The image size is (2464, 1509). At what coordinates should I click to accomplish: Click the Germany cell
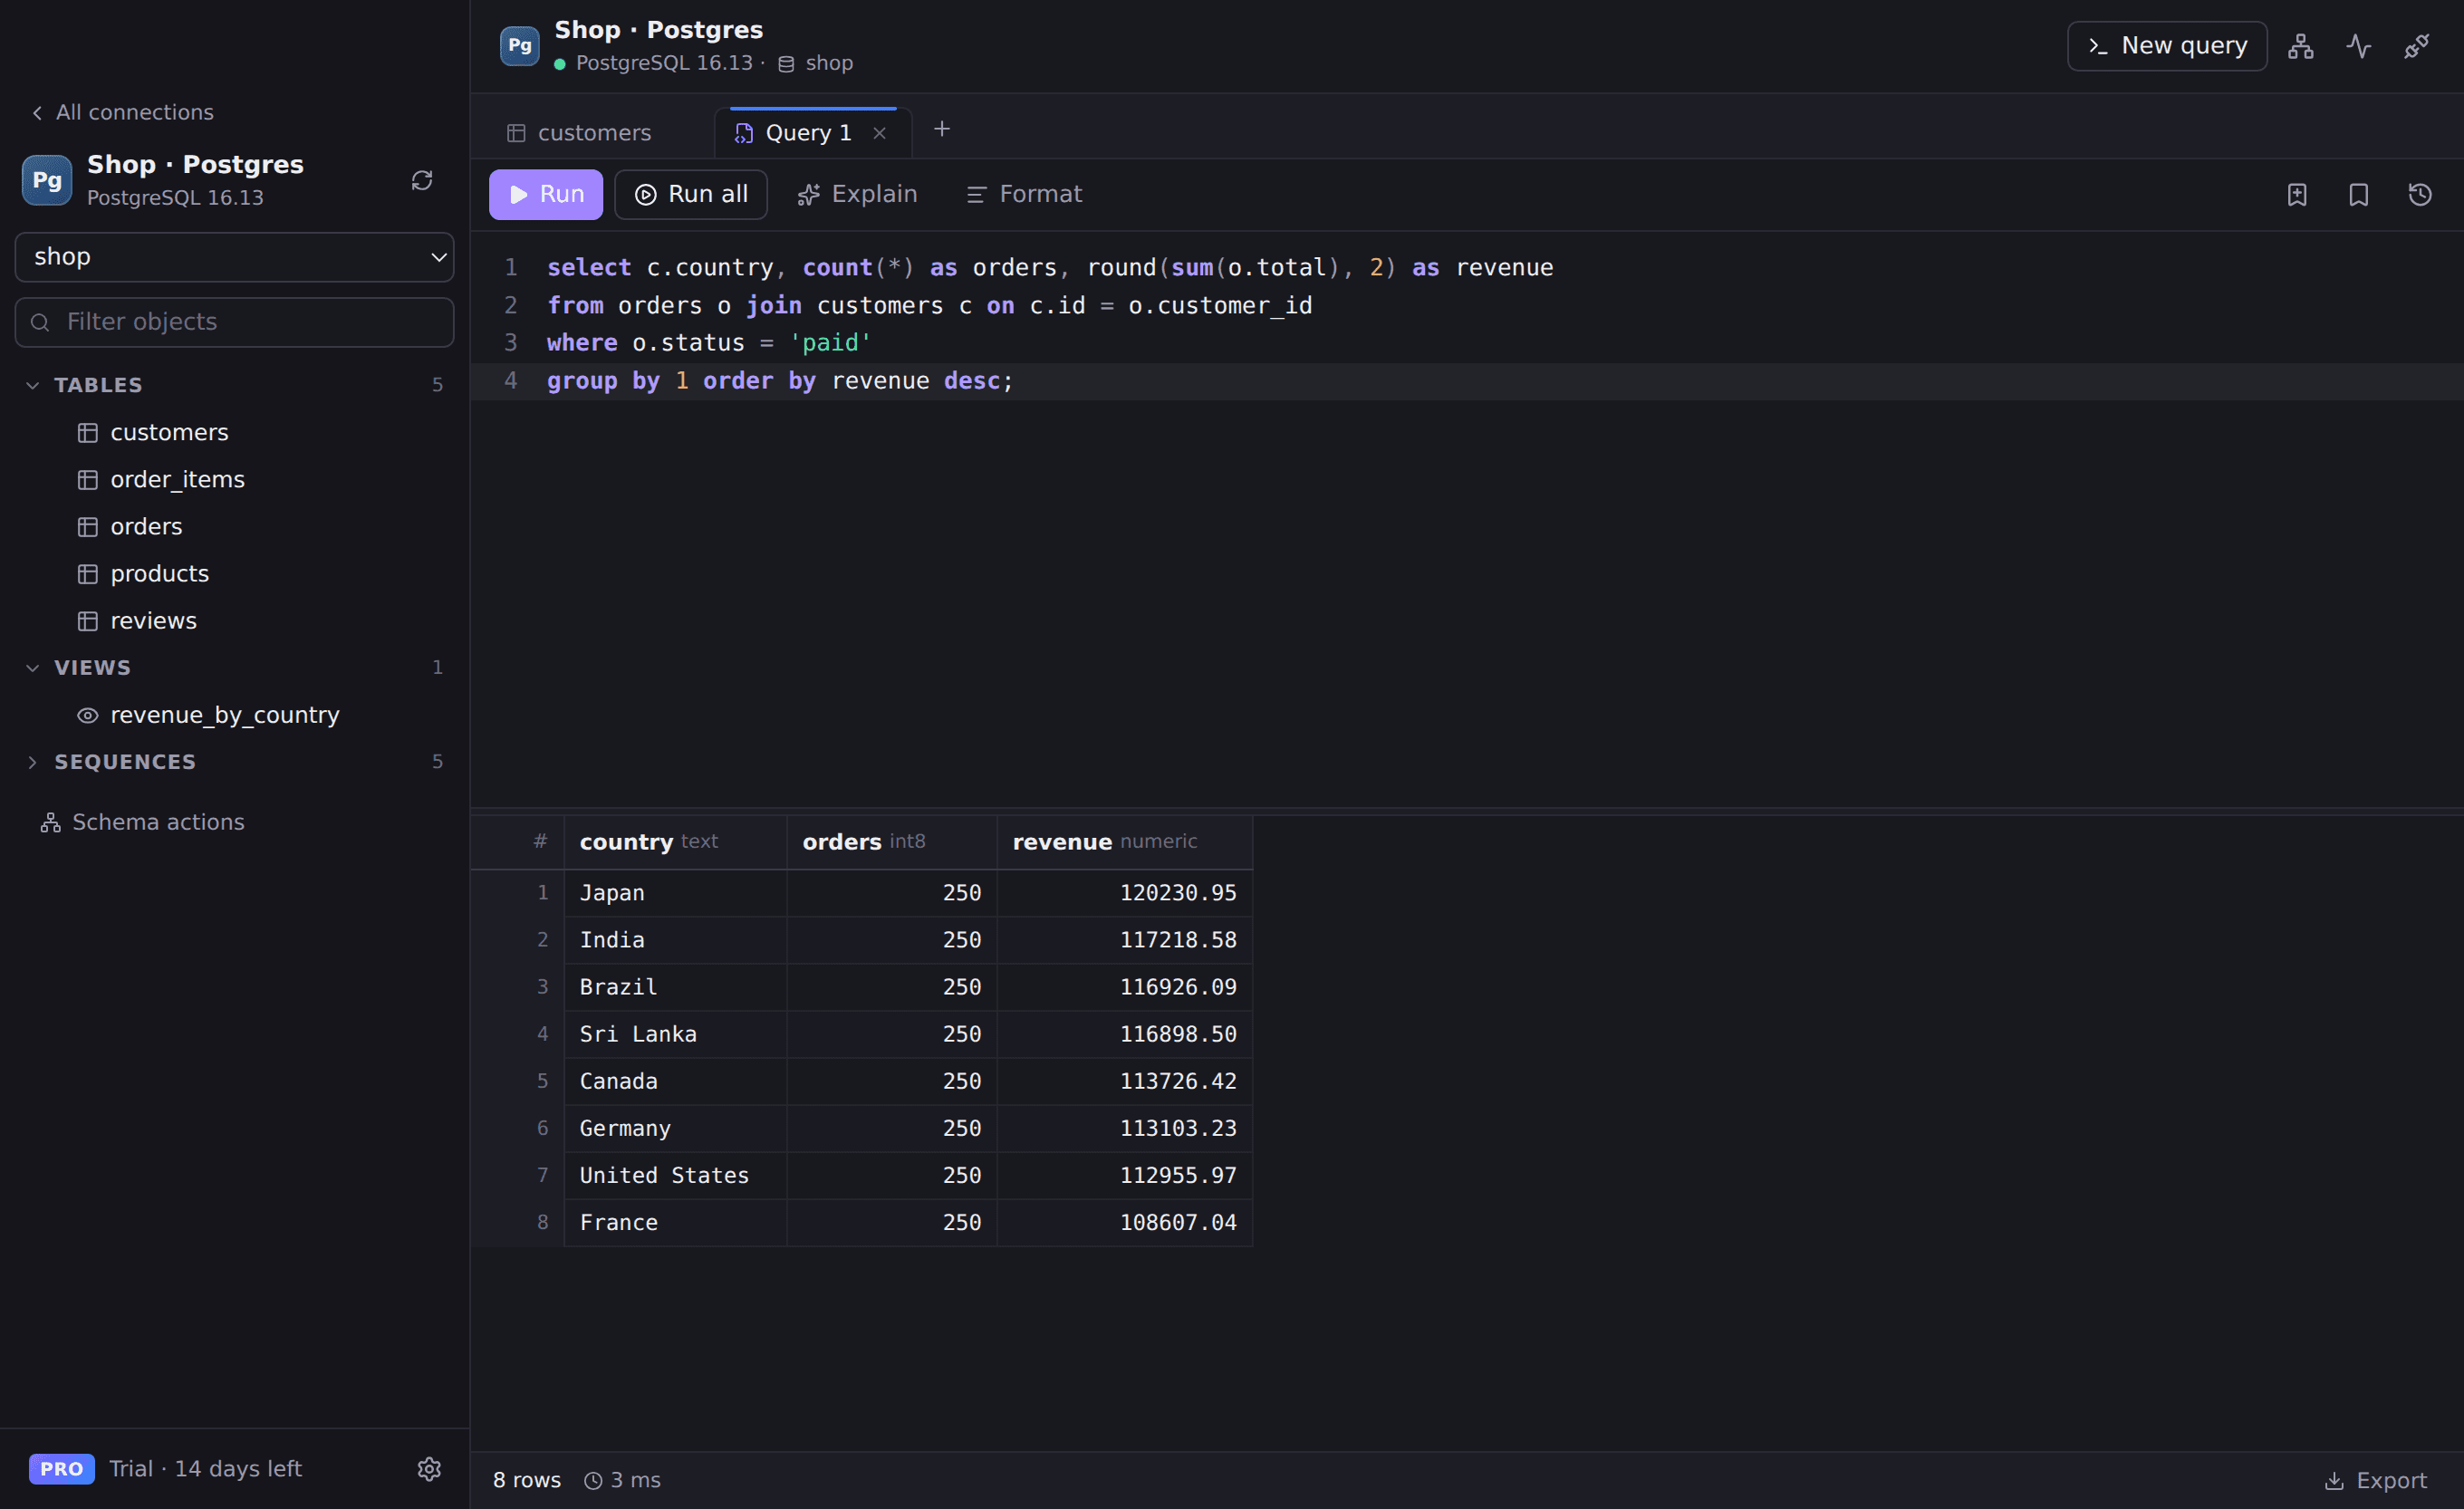675,1129
